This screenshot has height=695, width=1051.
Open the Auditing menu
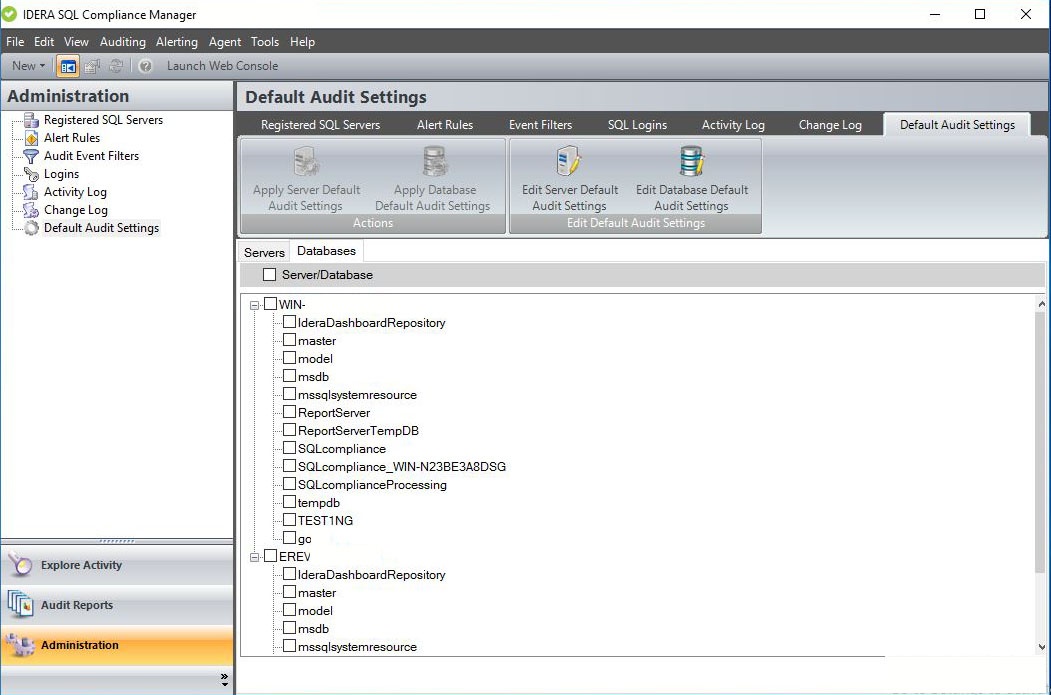click(x=122, y=42)
